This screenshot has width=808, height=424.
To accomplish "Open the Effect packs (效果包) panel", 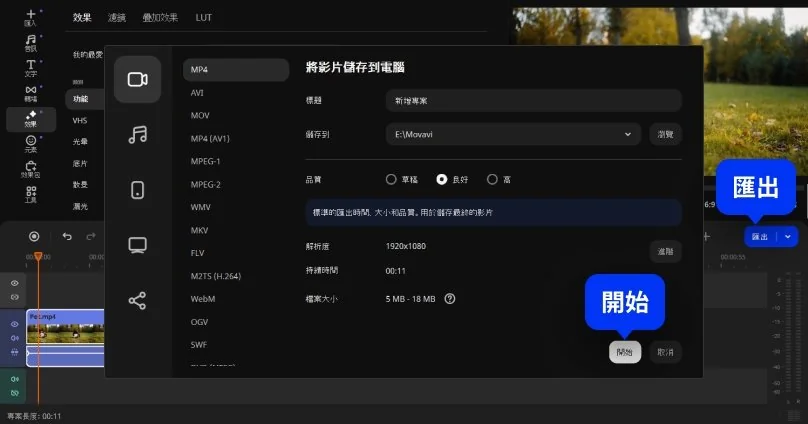I will click(30, 169).
